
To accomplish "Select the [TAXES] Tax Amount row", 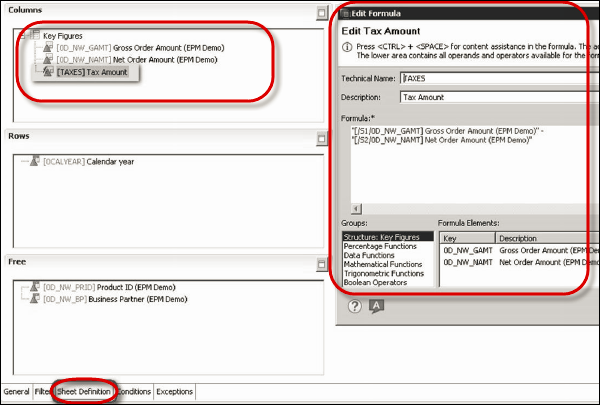I will [x=92, y=72].
